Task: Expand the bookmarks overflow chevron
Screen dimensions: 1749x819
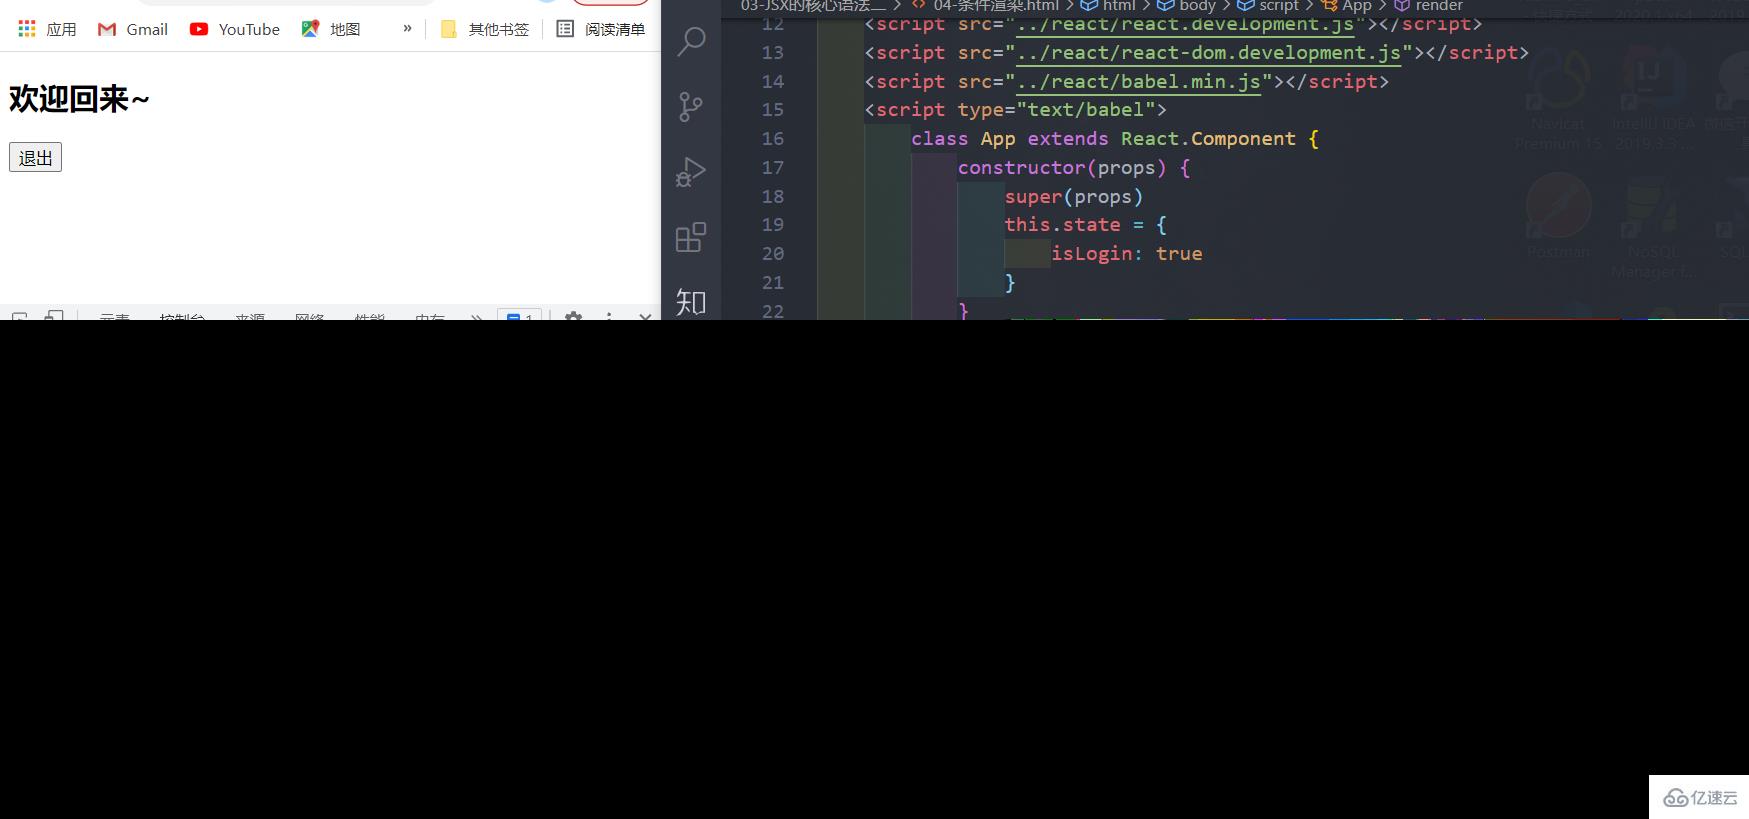Action: 407,28
